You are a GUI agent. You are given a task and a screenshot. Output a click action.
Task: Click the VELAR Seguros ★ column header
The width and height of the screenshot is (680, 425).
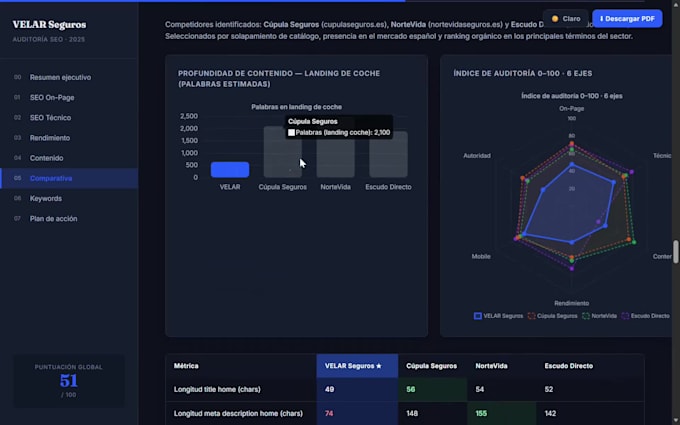tap(357, 366)
